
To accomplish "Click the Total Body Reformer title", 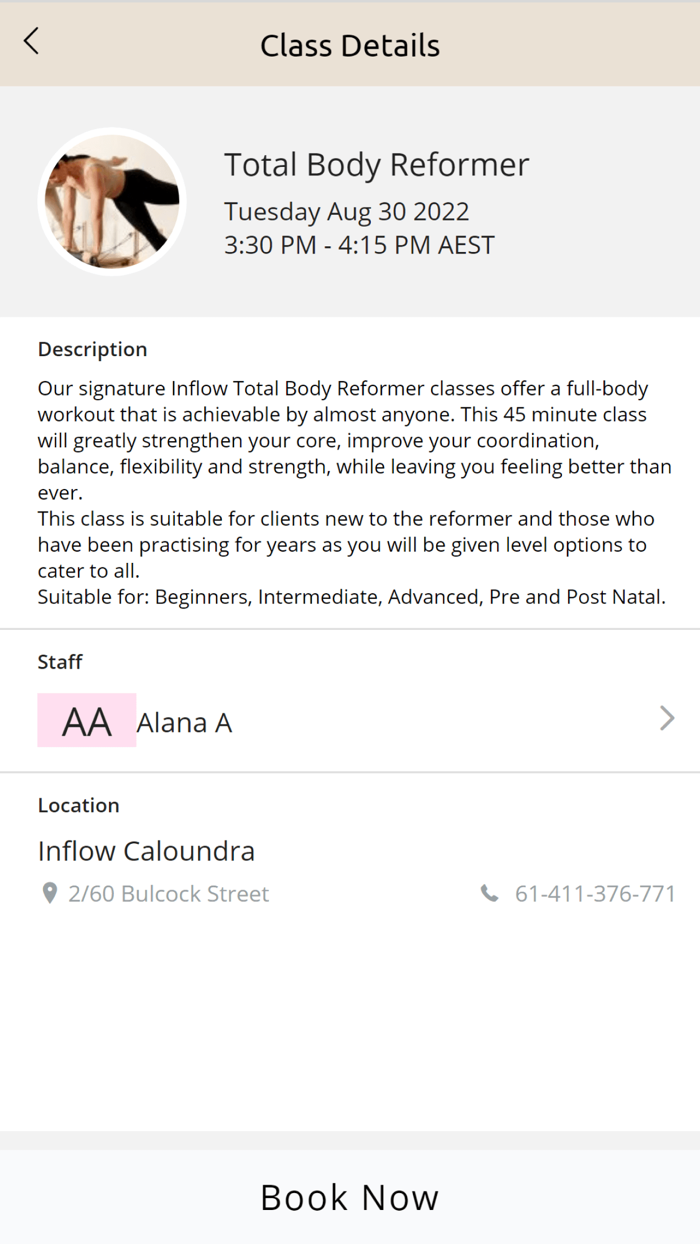I will tap(376, 164).
